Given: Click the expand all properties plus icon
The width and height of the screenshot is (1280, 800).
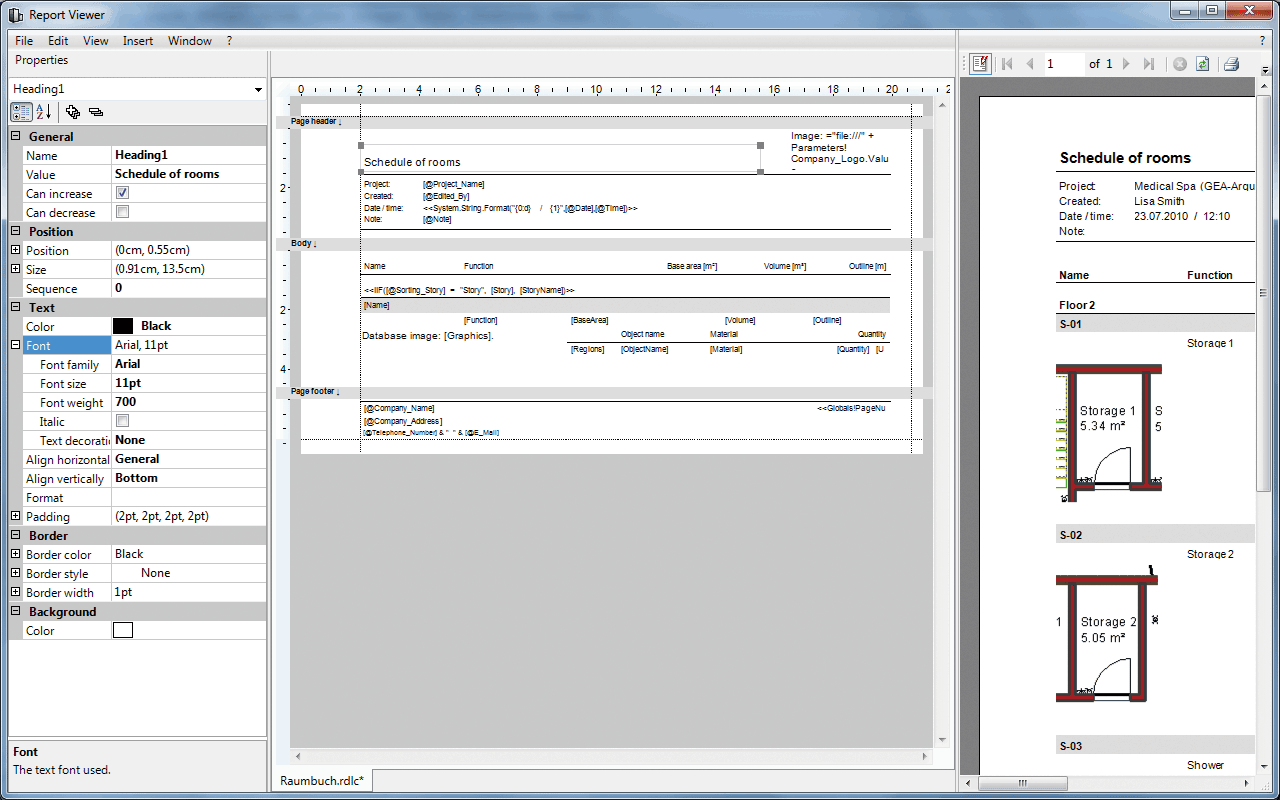Looking at the screenshot, I should pos(73,112).
